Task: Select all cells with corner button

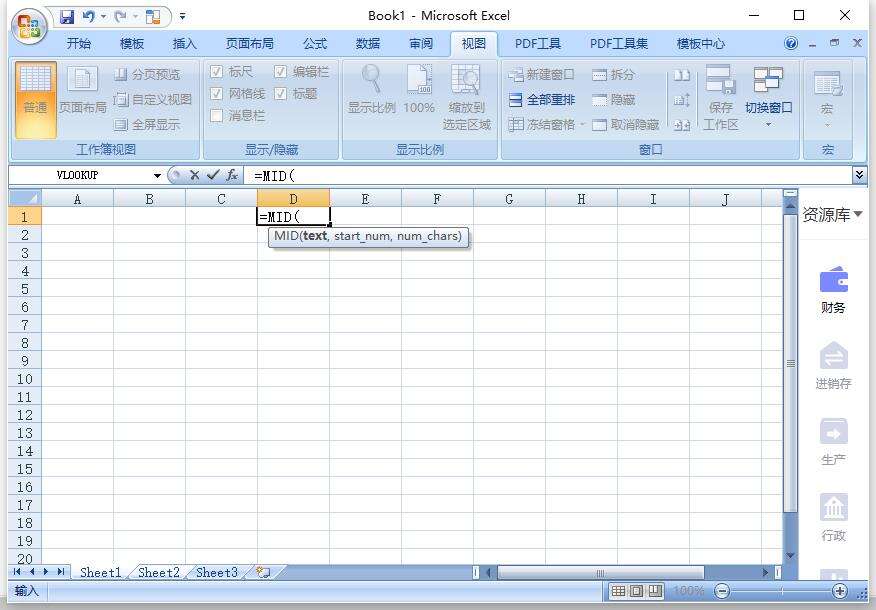Action: [x=25, y=198]
